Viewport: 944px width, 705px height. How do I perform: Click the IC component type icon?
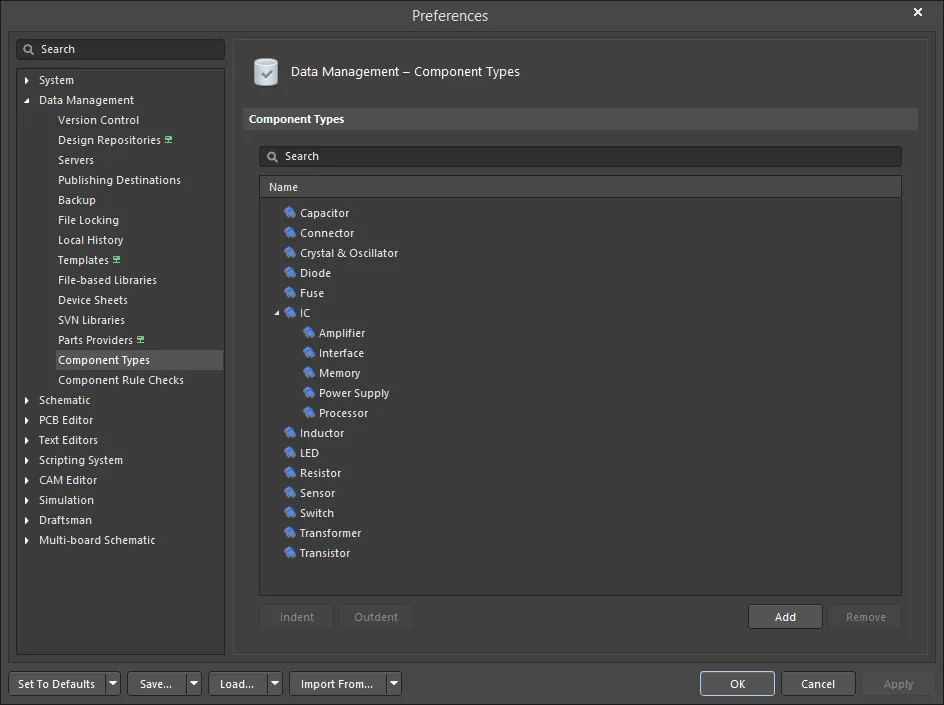290,312
